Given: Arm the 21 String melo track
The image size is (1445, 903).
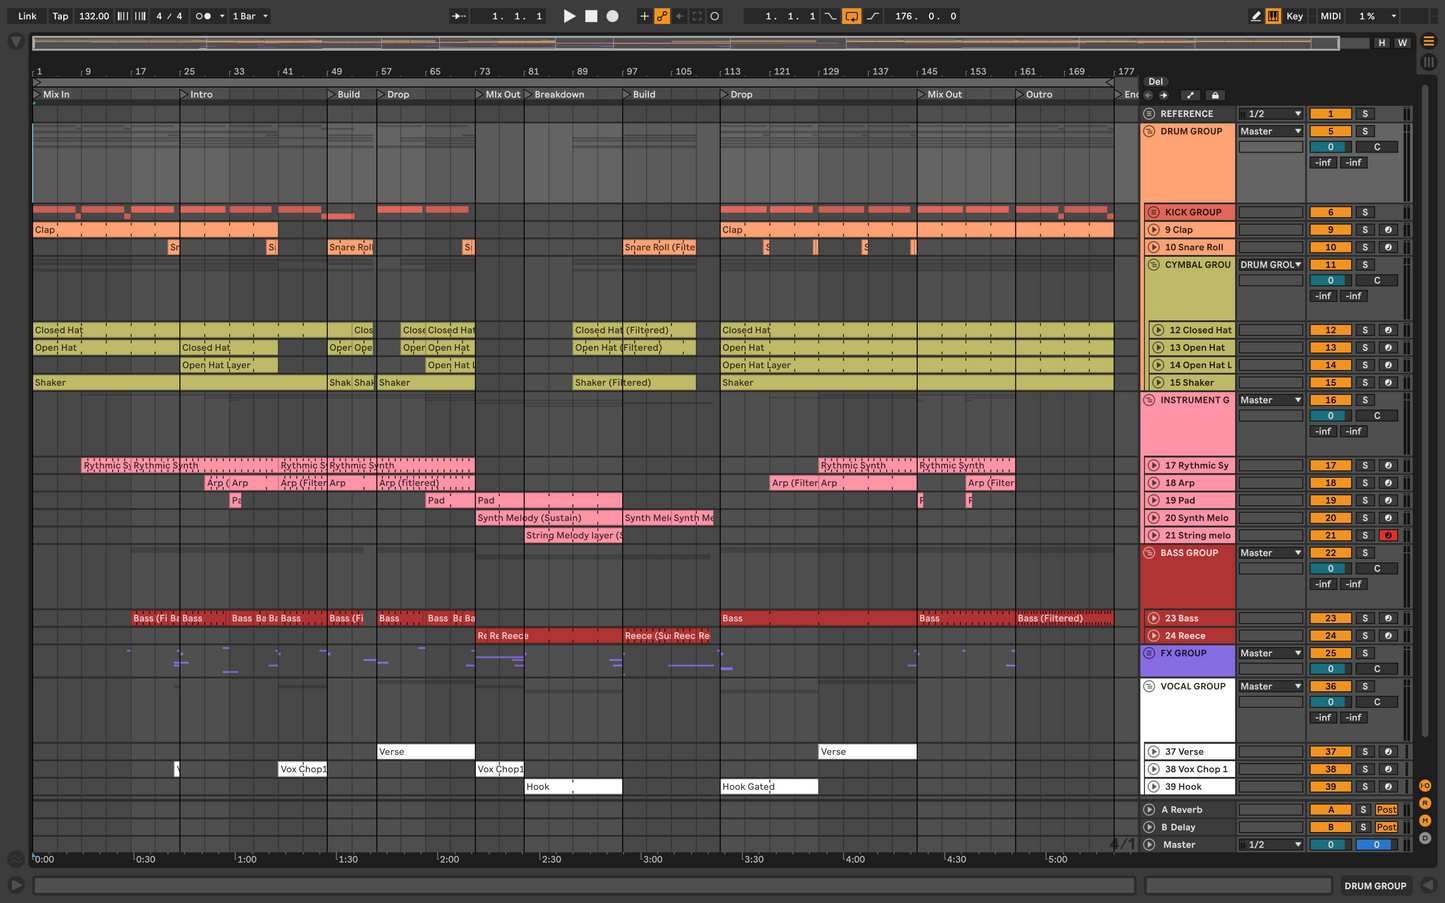Looking at the screenshot, I should point(1388,536).
